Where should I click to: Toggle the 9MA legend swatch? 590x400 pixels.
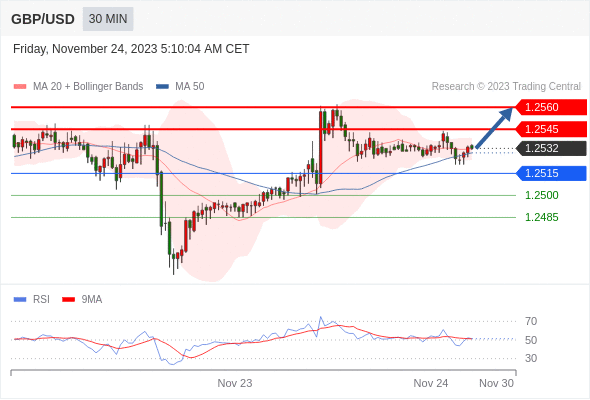tap(68, 300)
